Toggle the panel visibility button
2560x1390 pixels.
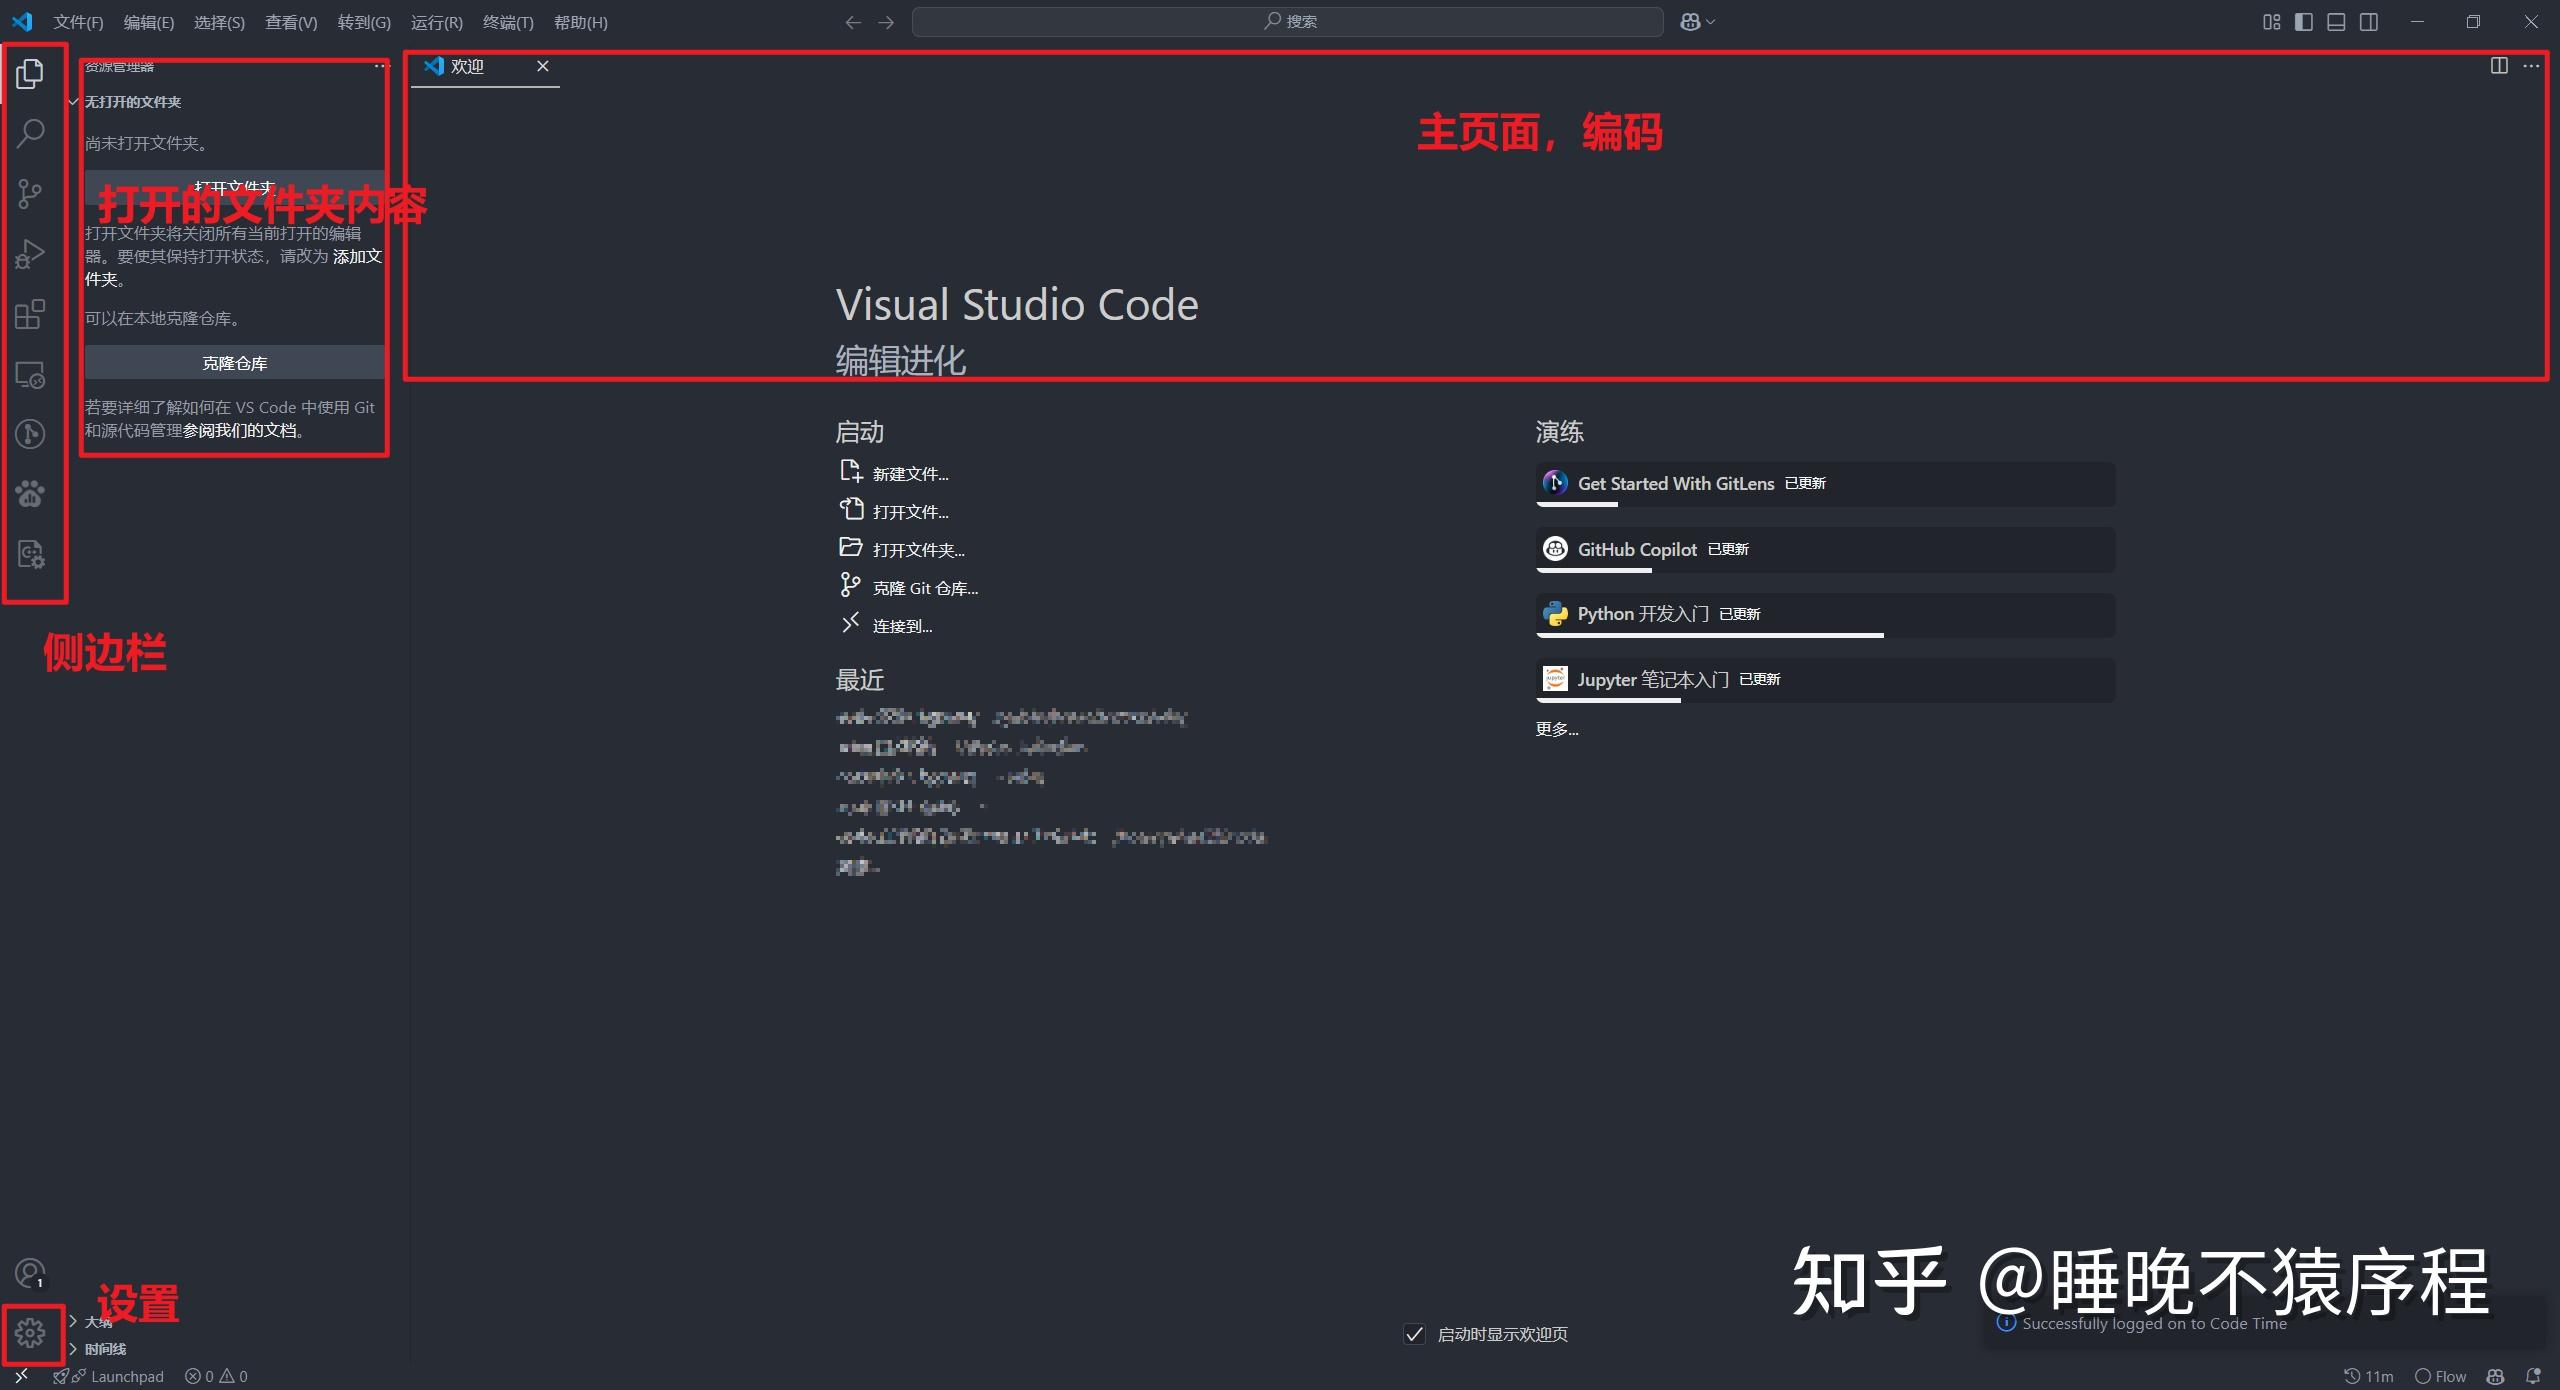click(x=2336, y=21)
